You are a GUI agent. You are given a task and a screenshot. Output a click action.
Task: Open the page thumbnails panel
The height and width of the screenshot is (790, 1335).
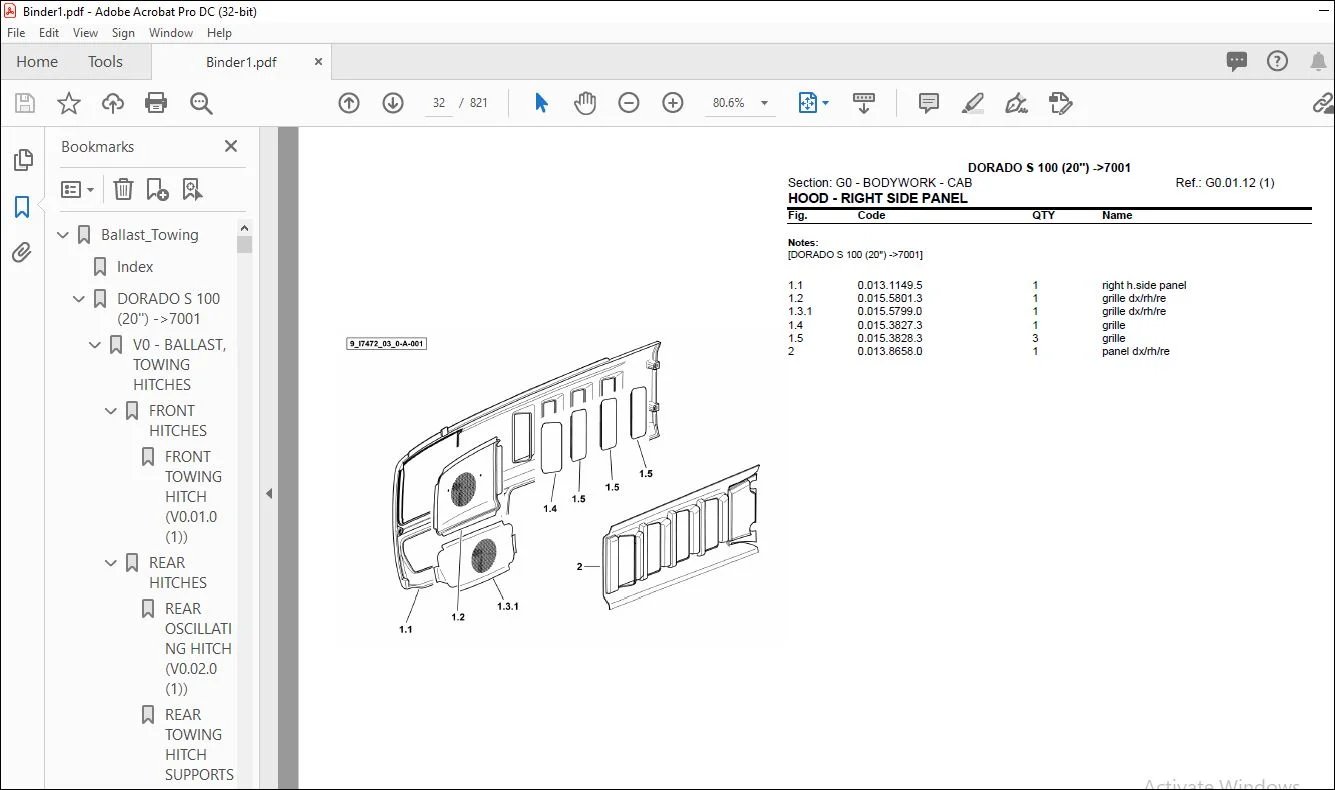click(x=22, y=161)
